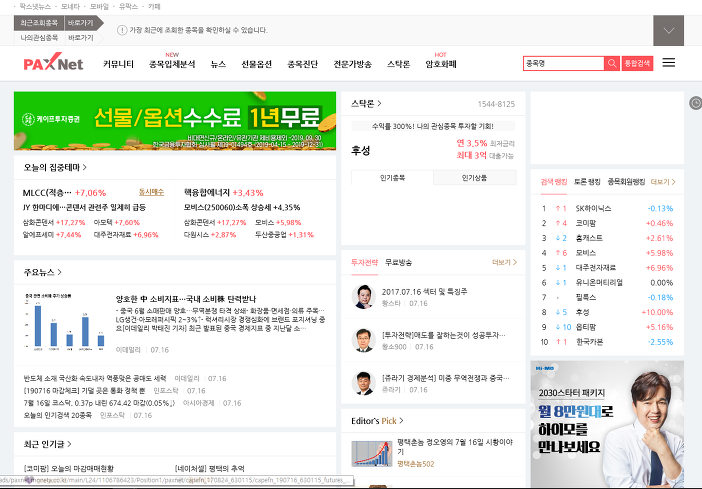The height and width of the screenshot is (489, 702).
Task: Open 홈캐스트 in the ranking list
Action: tap(589, 238)
